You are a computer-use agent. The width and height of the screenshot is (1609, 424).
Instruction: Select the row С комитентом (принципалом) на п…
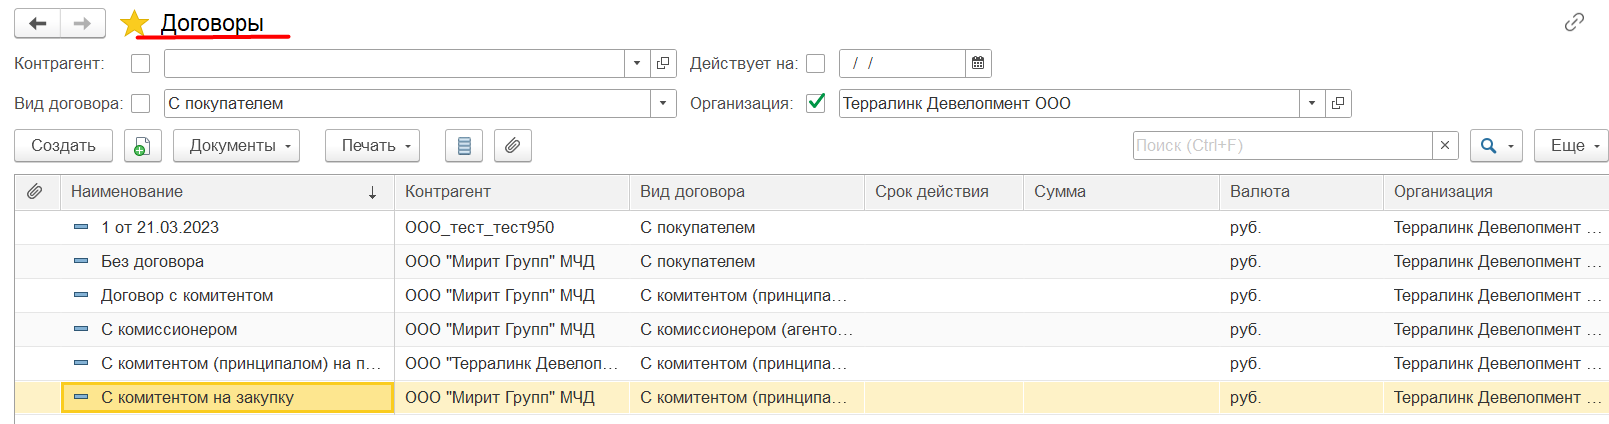pos(812,363)
